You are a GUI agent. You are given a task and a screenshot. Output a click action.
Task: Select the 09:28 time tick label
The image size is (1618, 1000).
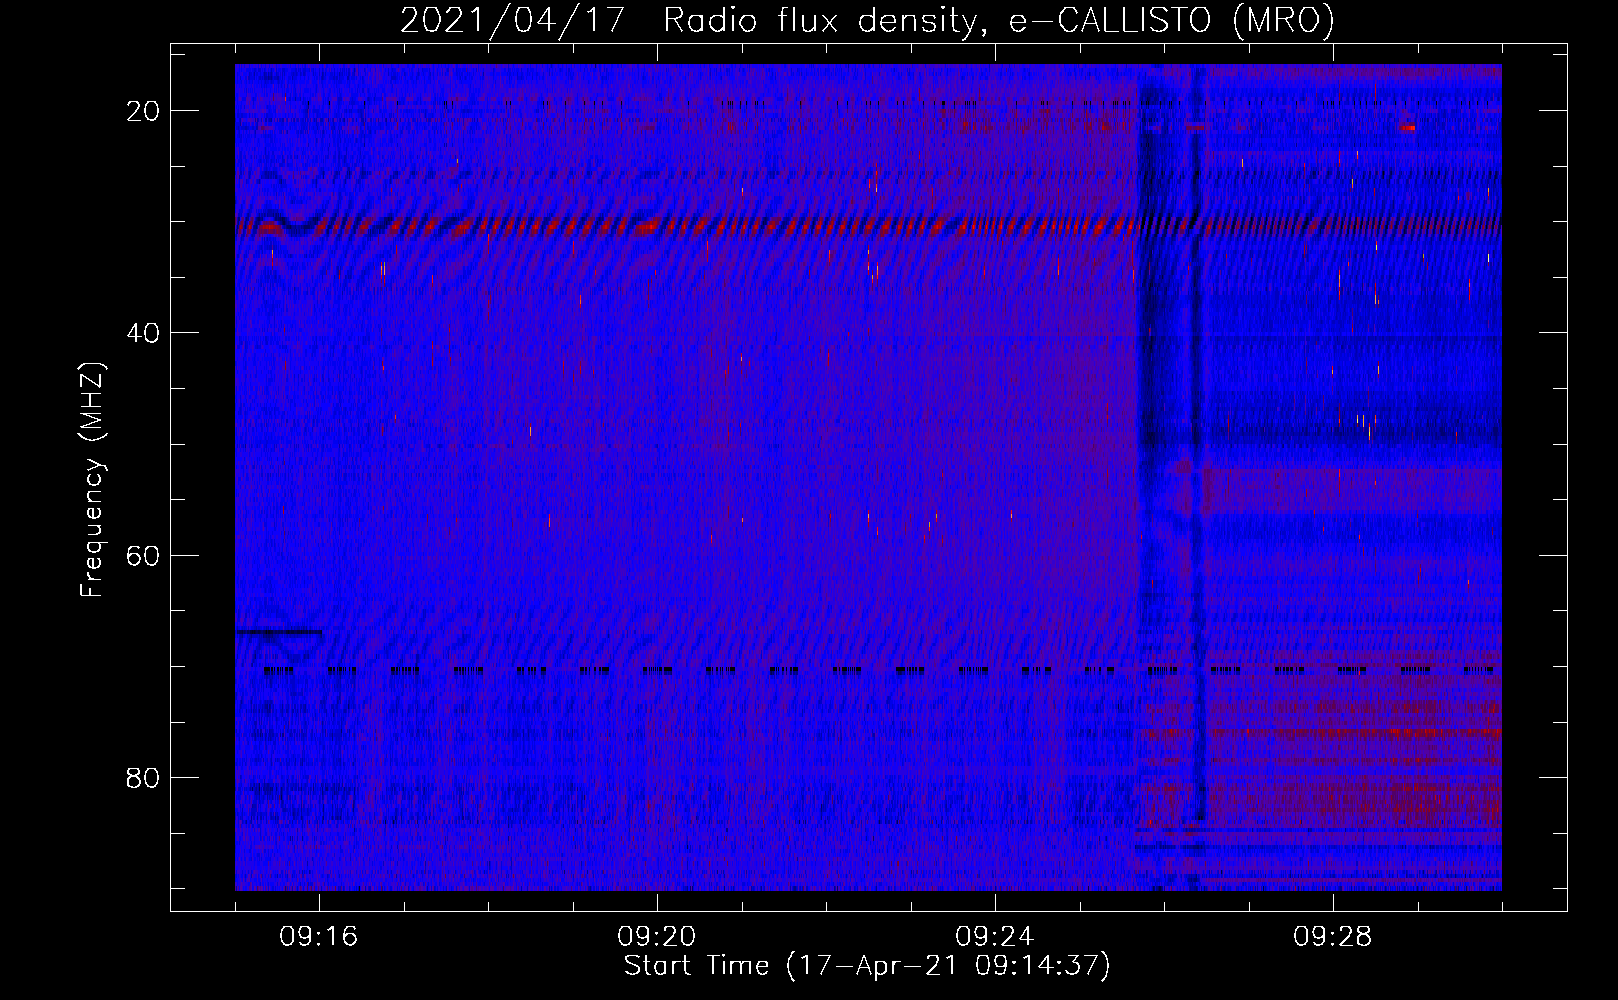[1333, 937]
